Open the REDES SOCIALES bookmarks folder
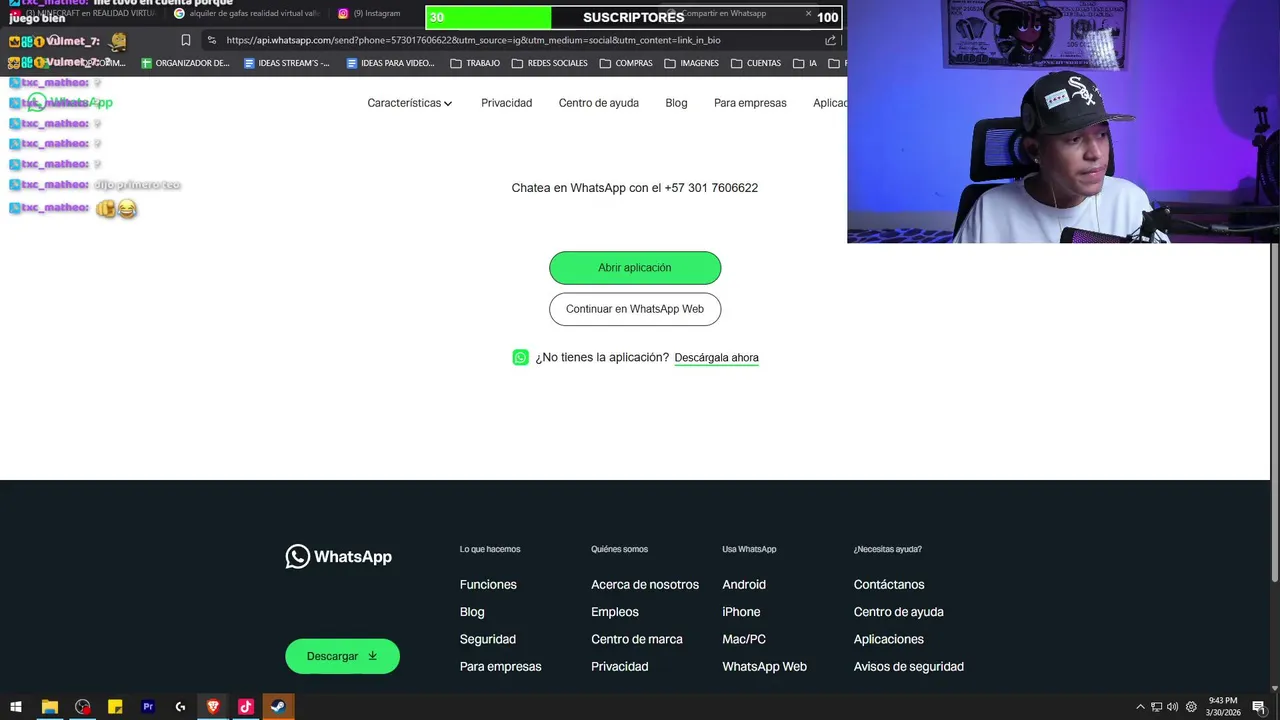The height and width of the screenshot is (720, 1280). (549, 63)
